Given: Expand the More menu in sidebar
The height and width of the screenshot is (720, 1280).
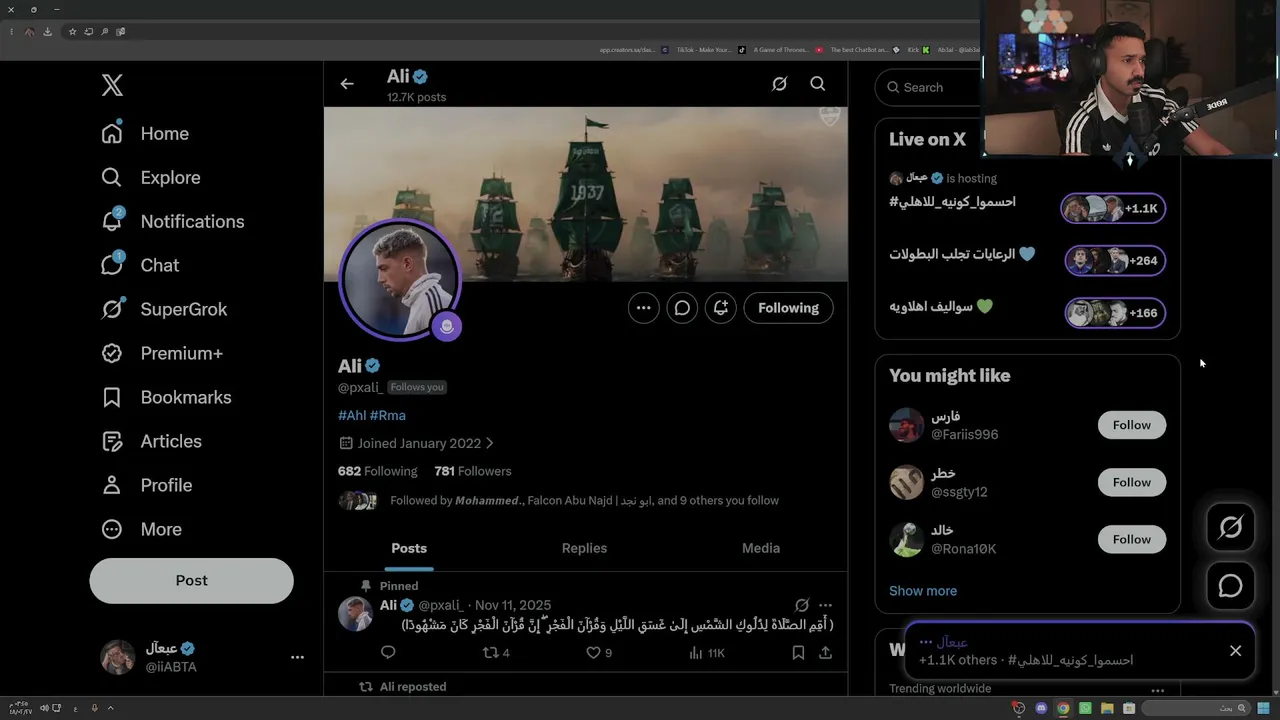Looking at the screenshot, I should 141,529.
